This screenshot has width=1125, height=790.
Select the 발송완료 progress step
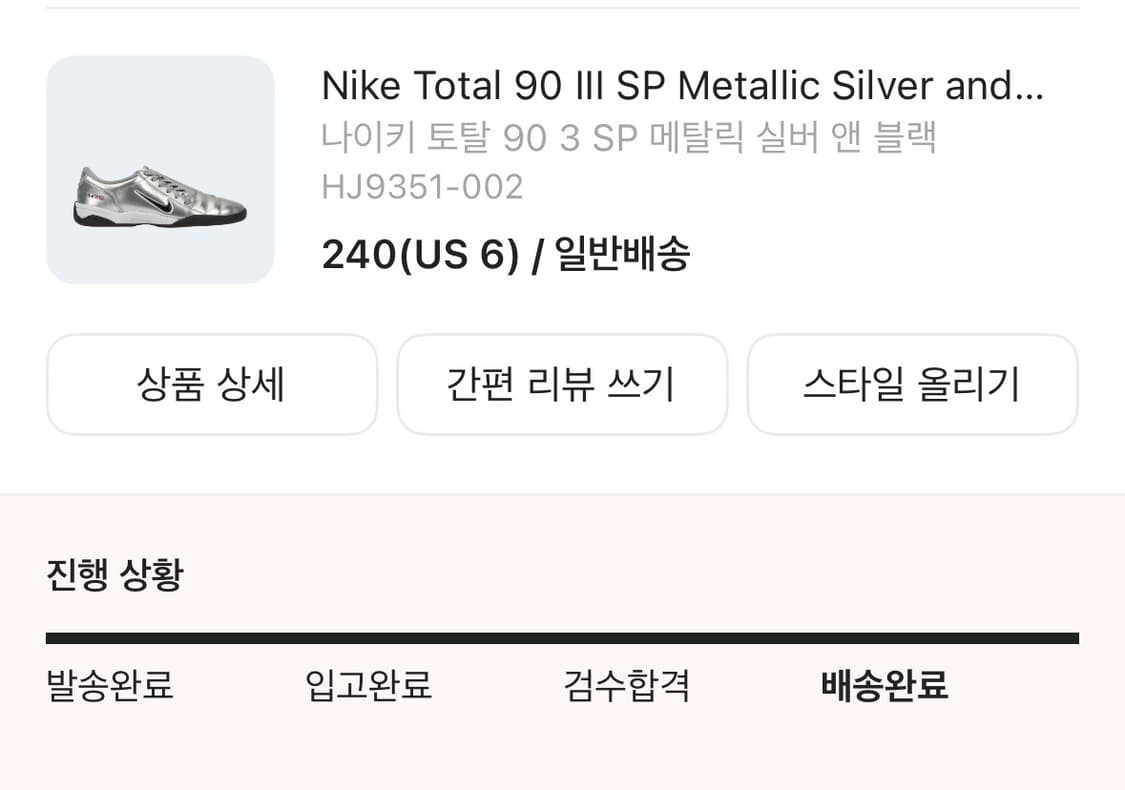click(x=110, y=686)
